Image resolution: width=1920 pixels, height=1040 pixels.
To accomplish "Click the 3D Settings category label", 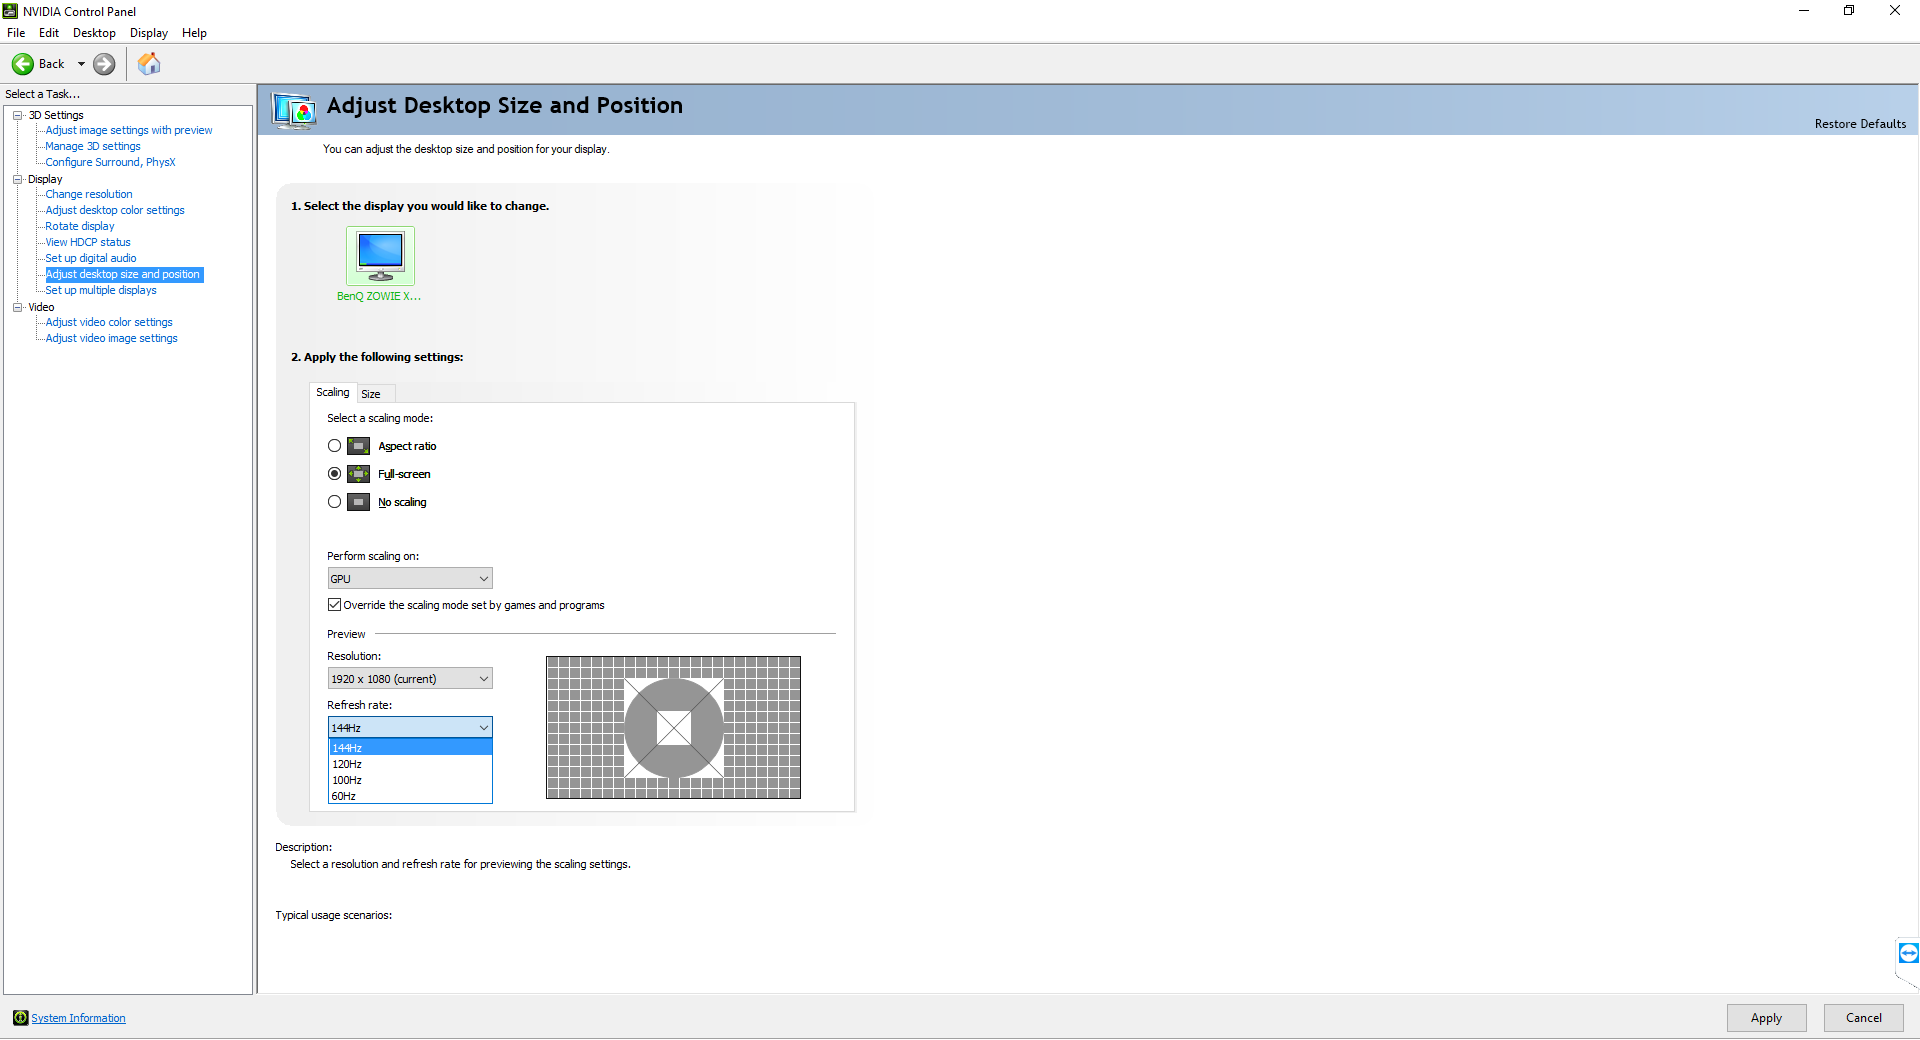I will 56,115.
